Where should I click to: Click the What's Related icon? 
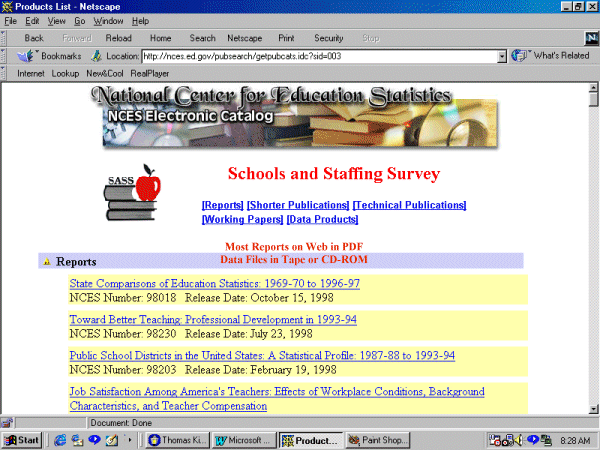[520, 56]
